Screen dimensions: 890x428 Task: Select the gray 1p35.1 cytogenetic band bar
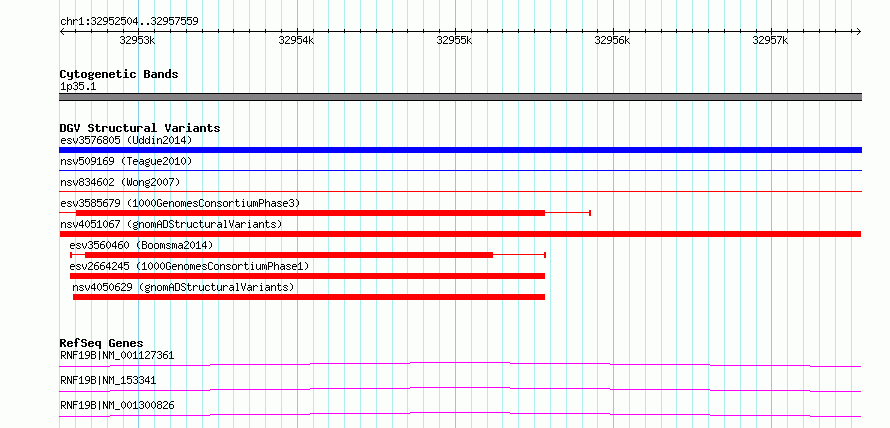[460, 97]
